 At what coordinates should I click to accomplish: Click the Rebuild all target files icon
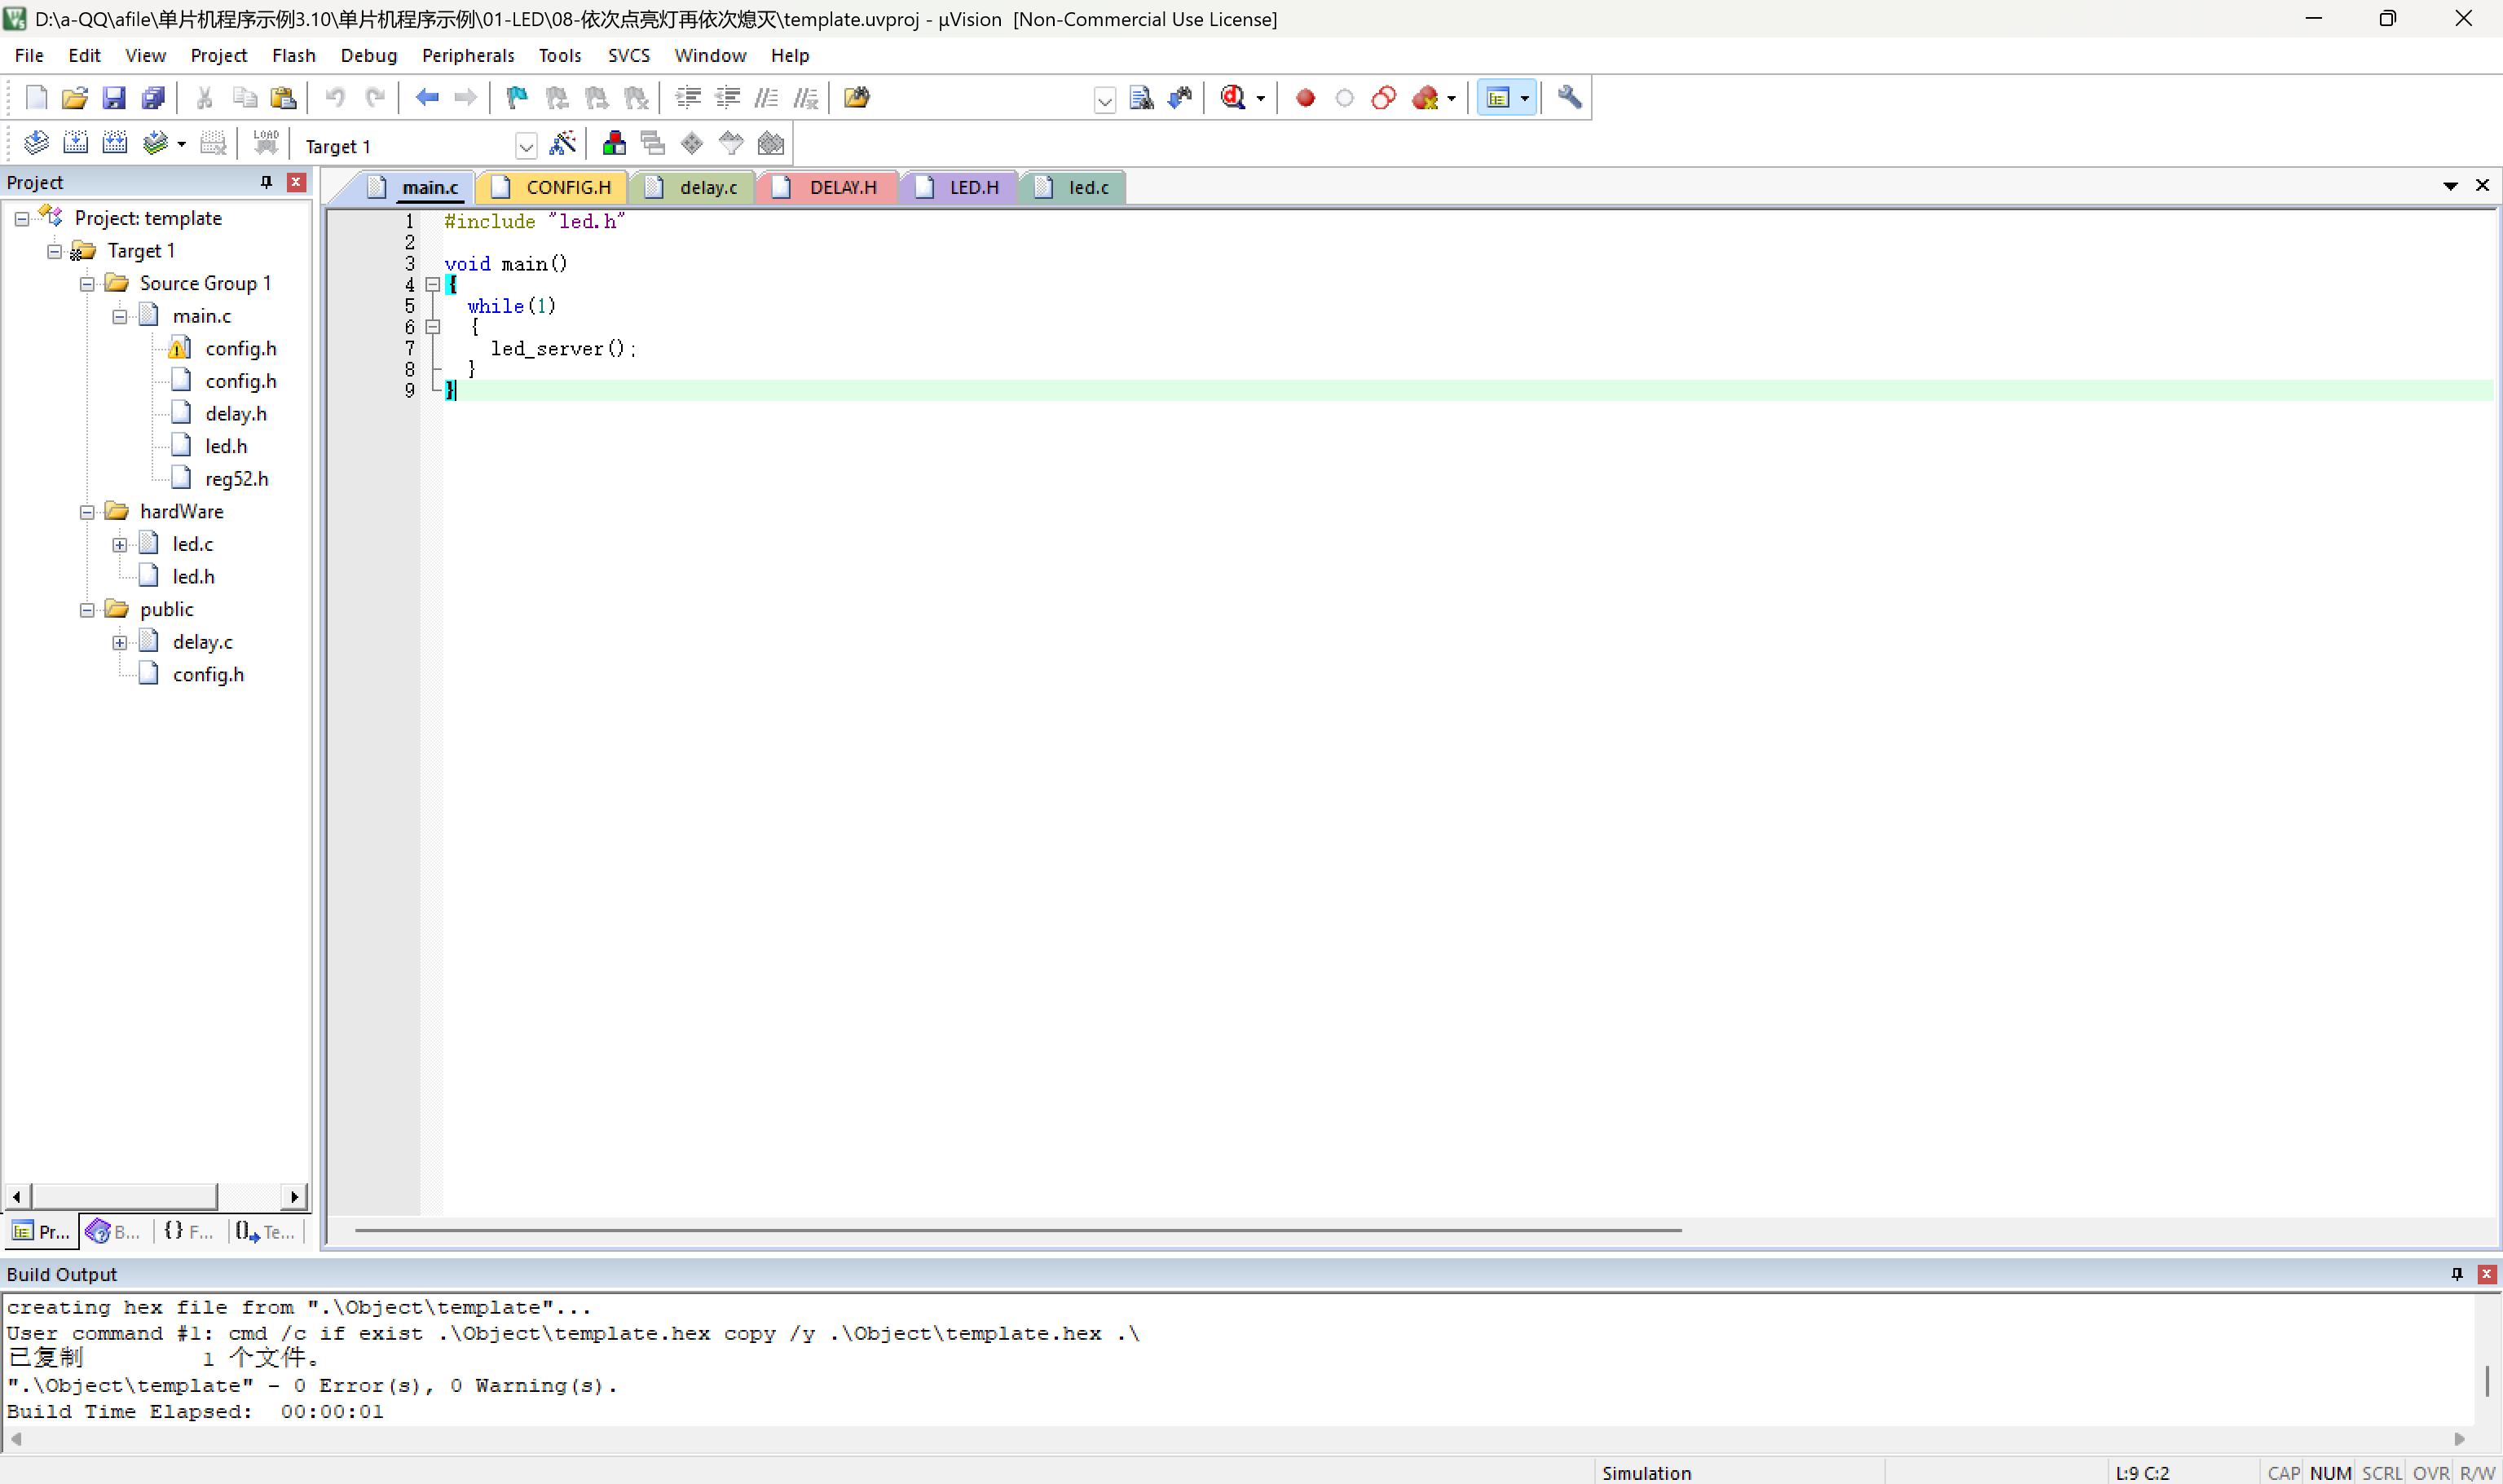tap(115, 143)
